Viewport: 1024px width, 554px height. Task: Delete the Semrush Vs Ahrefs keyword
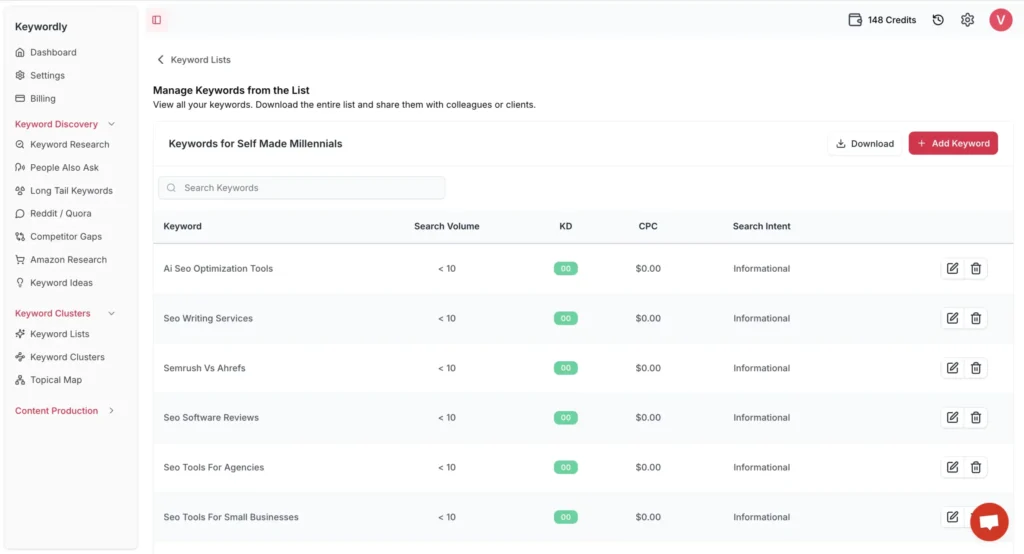coord(976,368)
